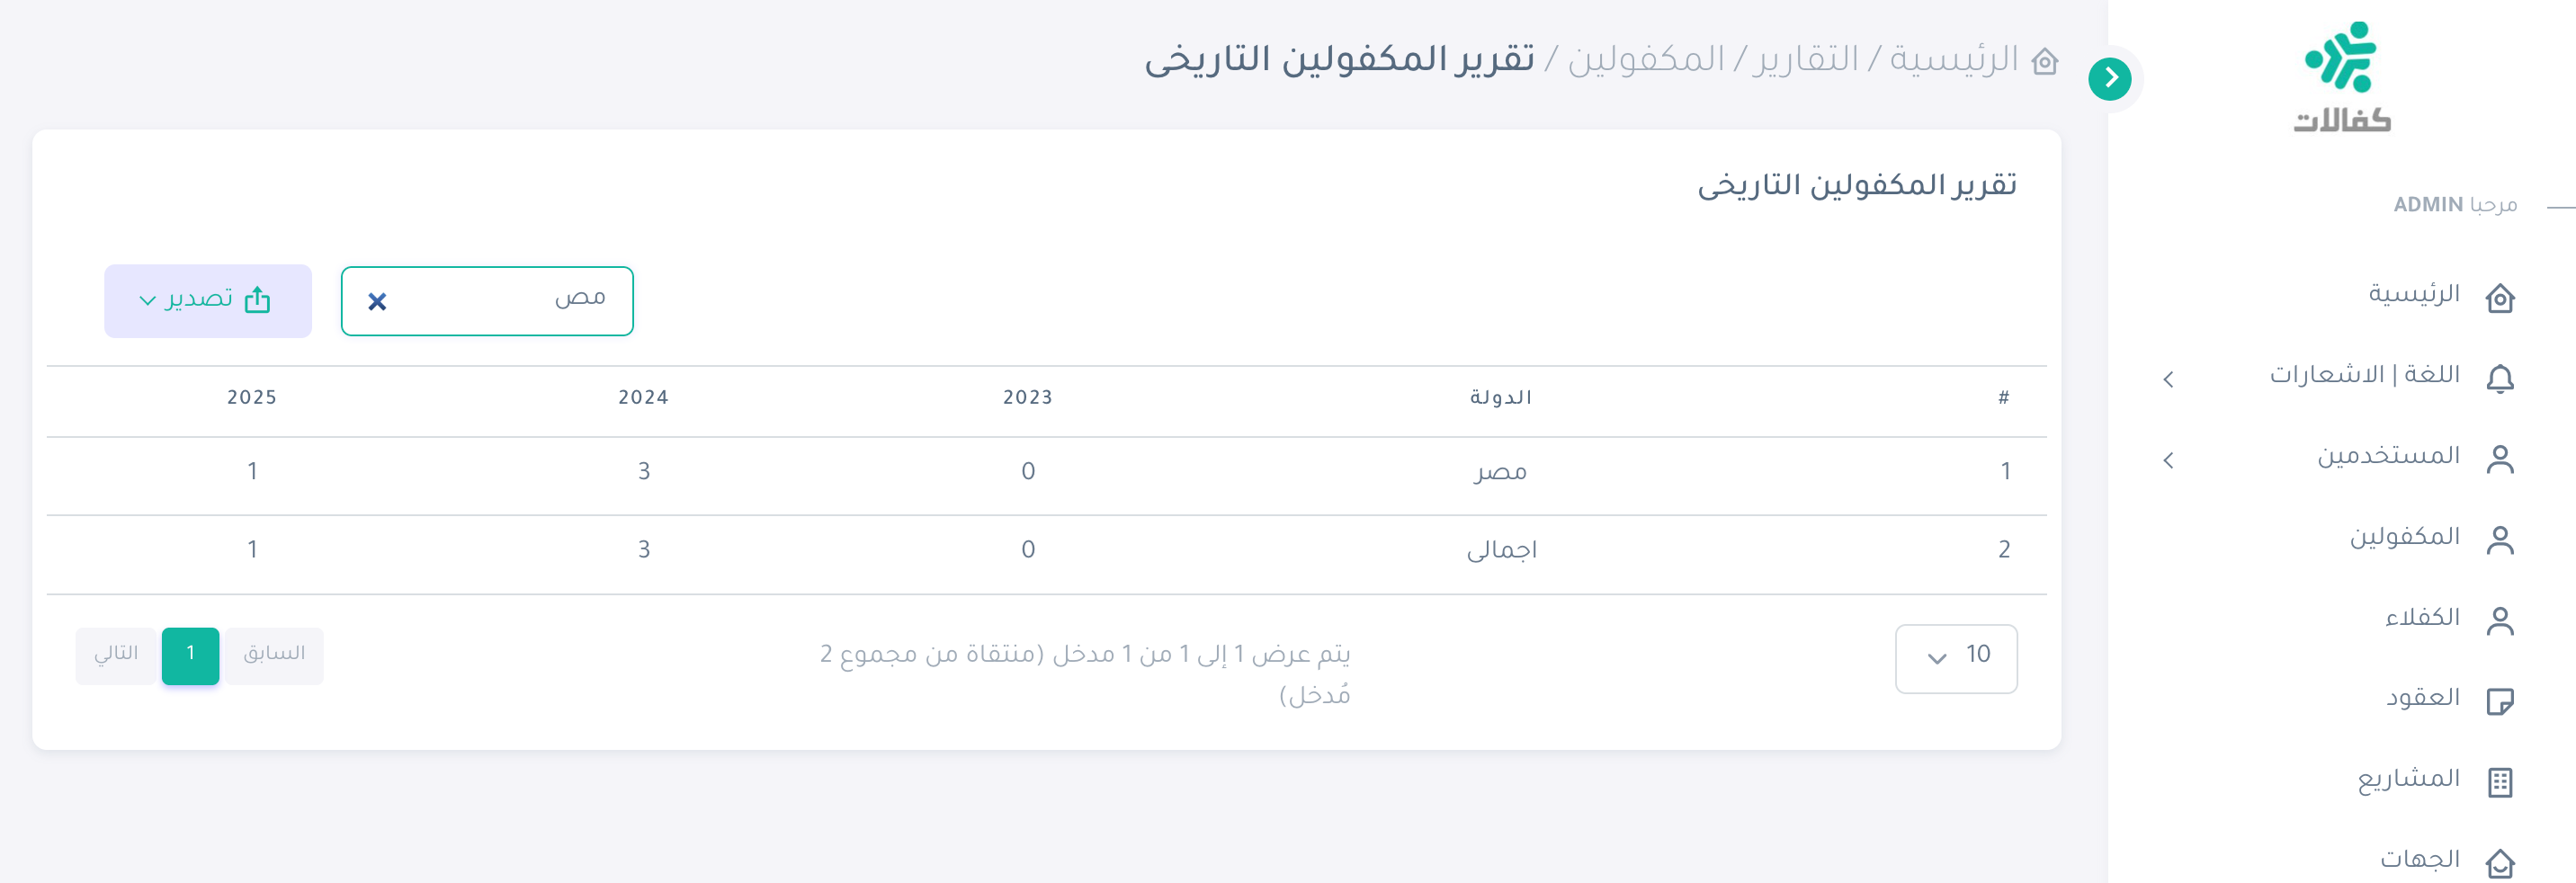Open الكفلاء sponsors menu item
Viewport: 2576px width, 883px height.
[x=2421, y=618]
